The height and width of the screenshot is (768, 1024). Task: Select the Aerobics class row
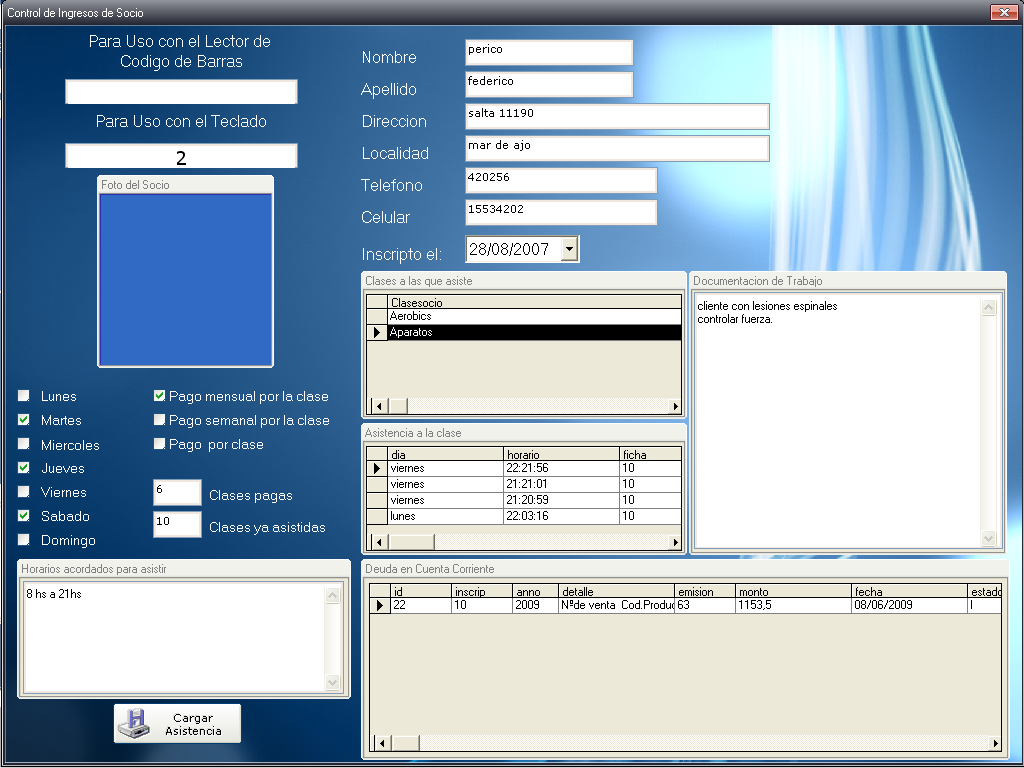[534, 317]
